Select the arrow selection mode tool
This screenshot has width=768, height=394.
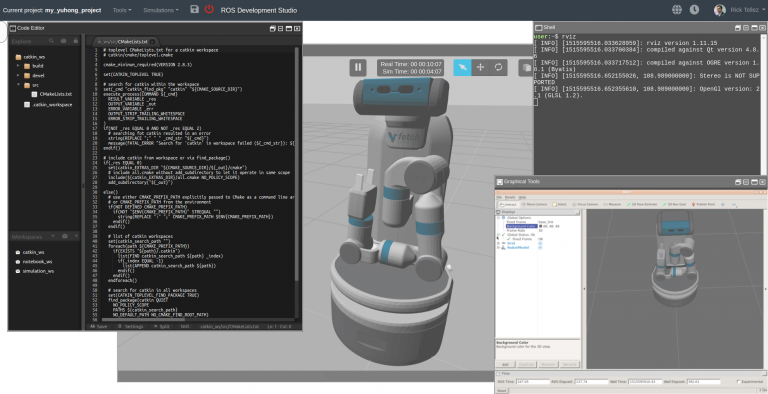point(462,68)
